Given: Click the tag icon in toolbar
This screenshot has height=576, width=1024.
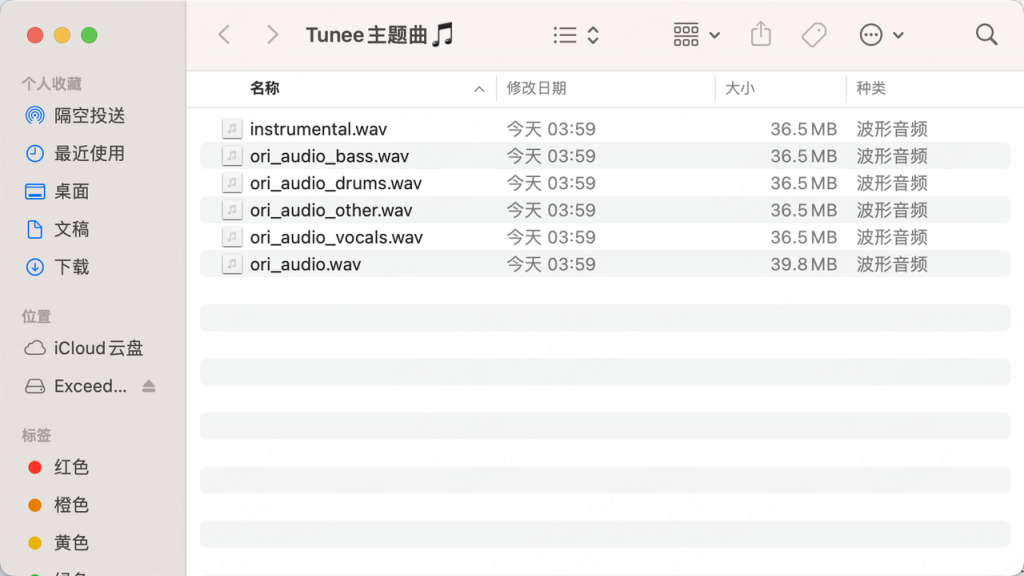Looking at the screenshot, I should (x=814, y=35).
